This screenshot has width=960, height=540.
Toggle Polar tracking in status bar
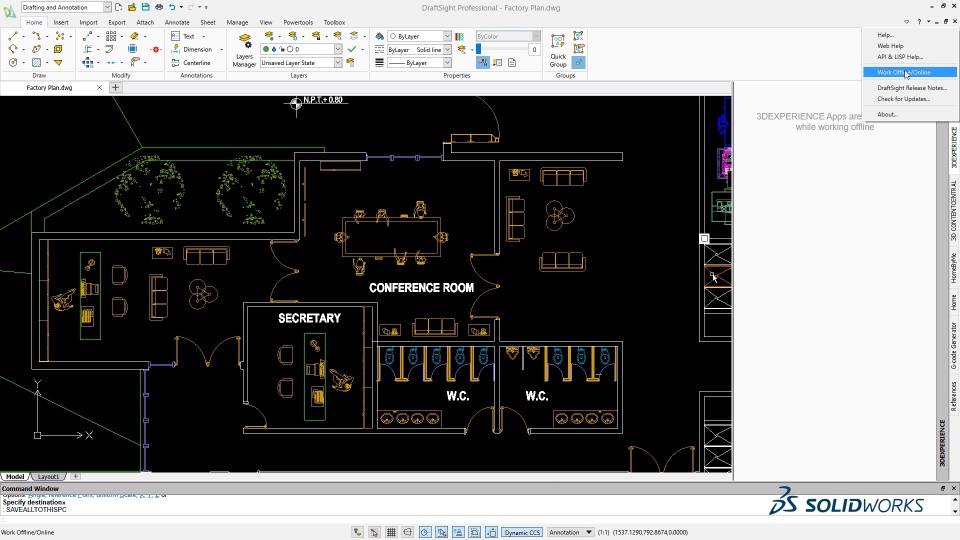click(x=424, y=532)
